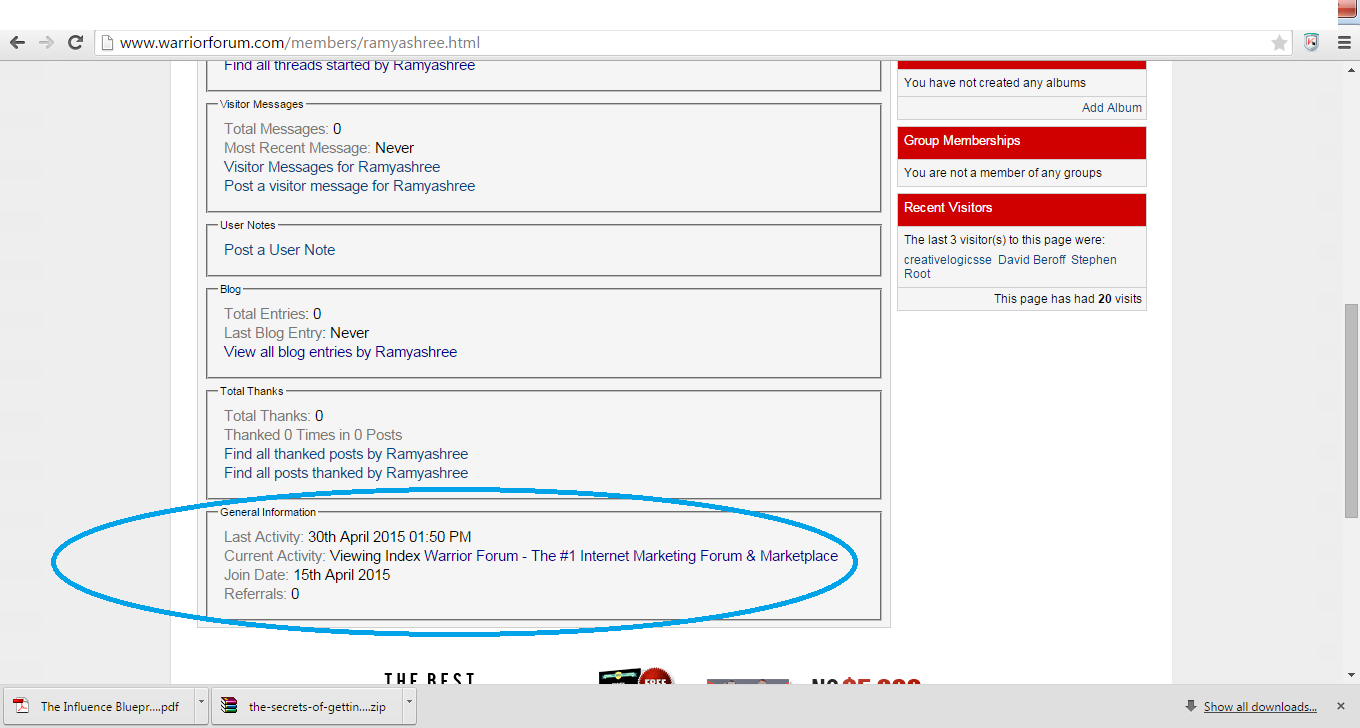Open Visitor Messages for Ramyashree

pyautogui.click(x=332, y=167)
